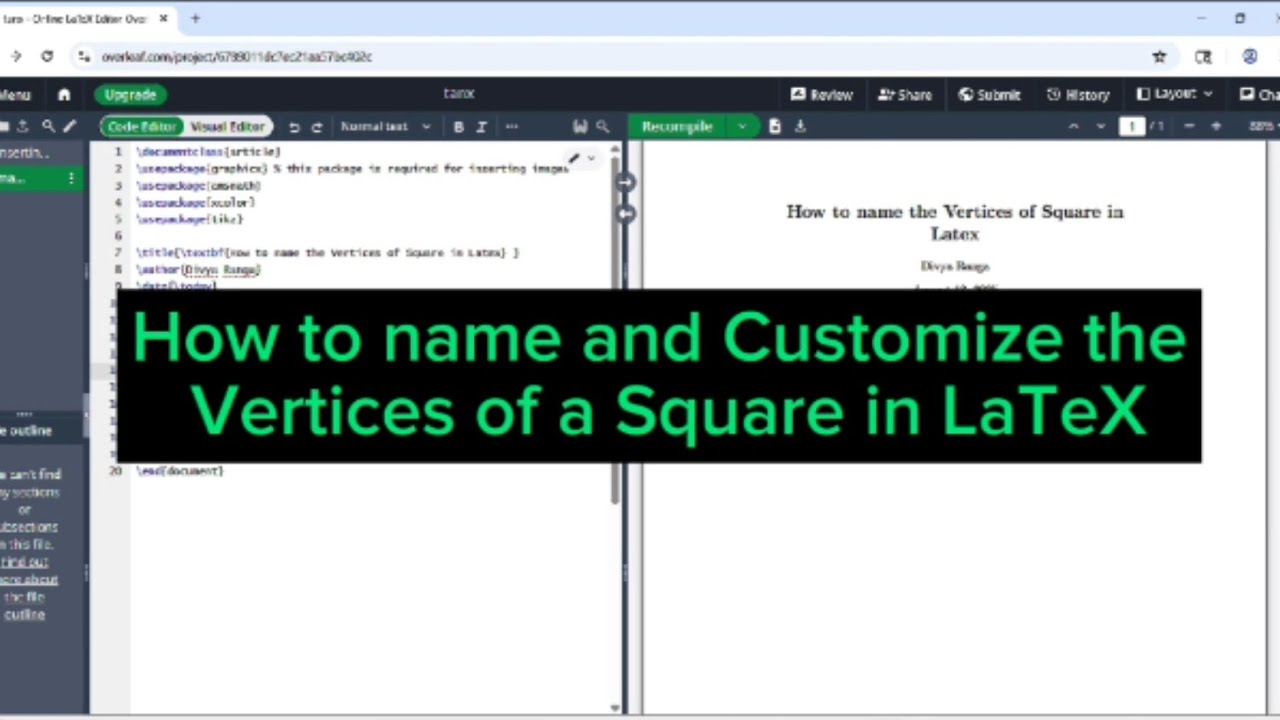The image size is (1280, 720).
Task: Expand the Recompile options arrow
Action: [742, 127]
